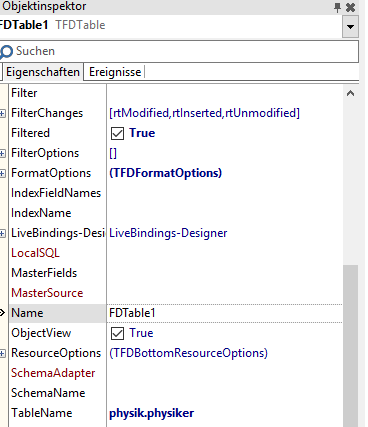Select the IndexFieldNames property
The width and height of the screenshot is (368, 427).
click(x=56, y=193)
